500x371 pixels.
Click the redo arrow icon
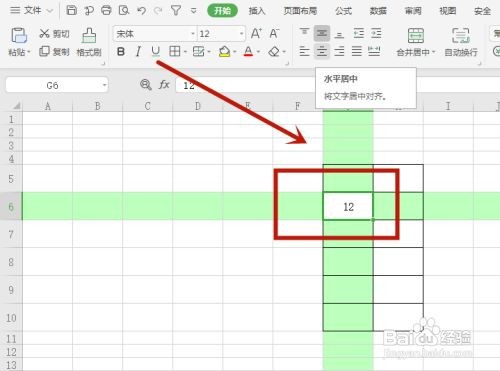[158, 11]
